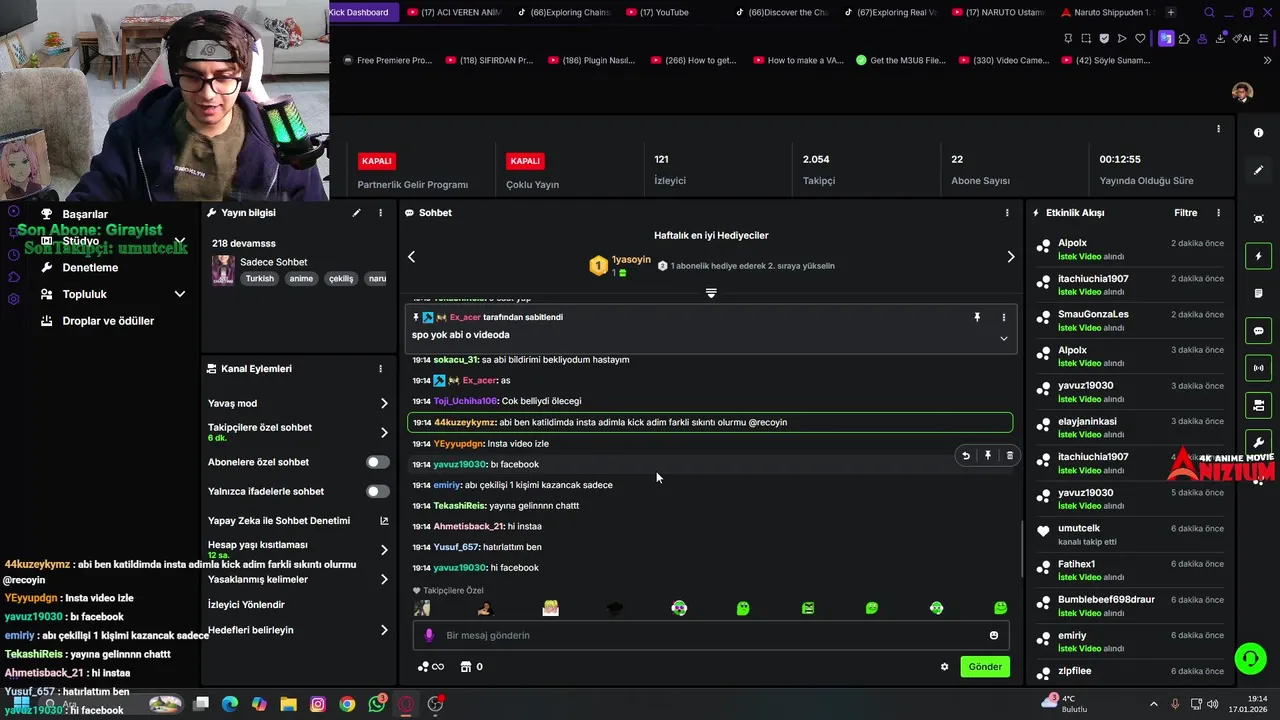This screenshot has width=1280, height=720.
Task: Unpin the pinned chat message
Action: click(977, 317)
